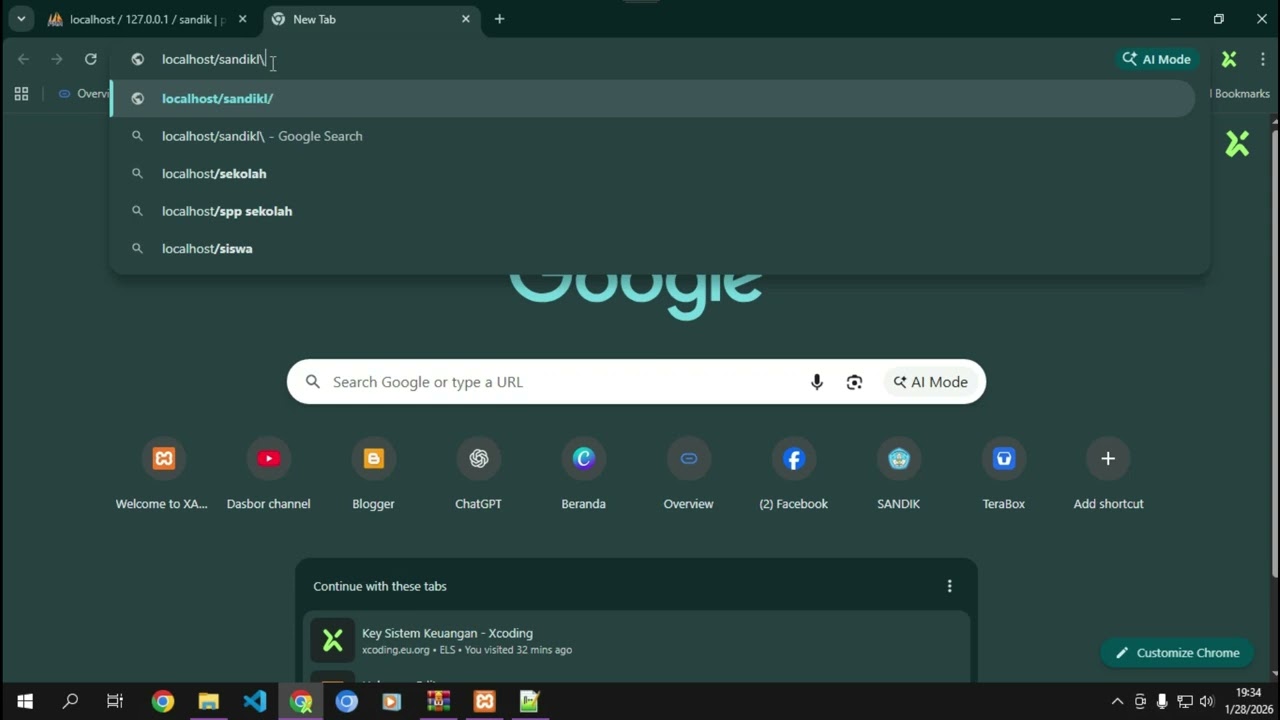Select the localhost/sekolah suggestion
Screen dimensions: 1280x720
point(652,173)
